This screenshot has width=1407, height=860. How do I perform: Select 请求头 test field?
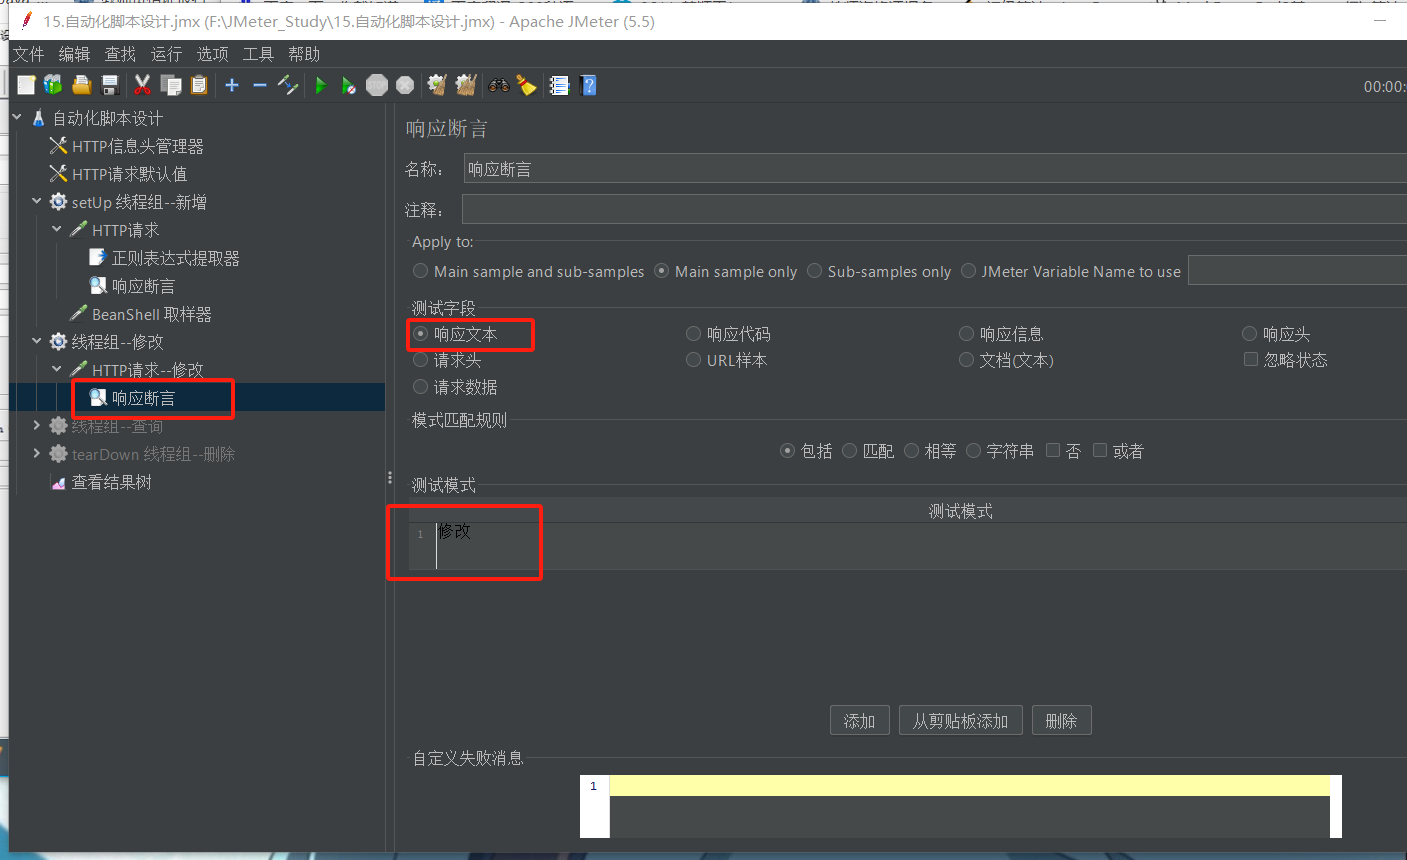pyautogui.click(x=447, y=360)
